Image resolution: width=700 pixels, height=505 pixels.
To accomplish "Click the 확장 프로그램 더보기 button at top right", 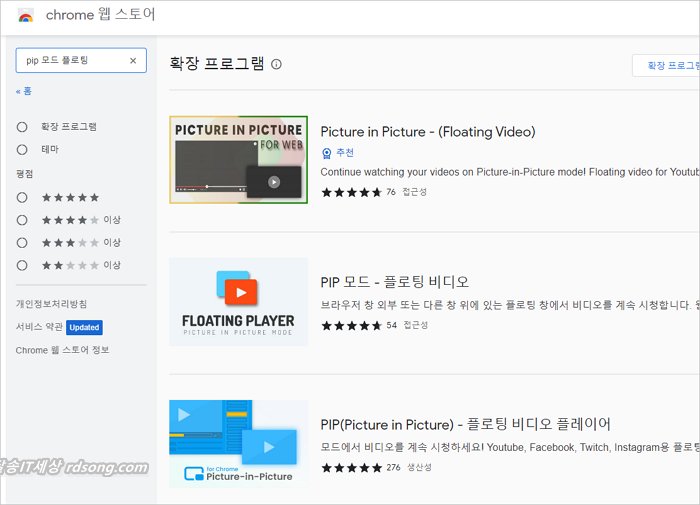I will (x=667, y=65).
